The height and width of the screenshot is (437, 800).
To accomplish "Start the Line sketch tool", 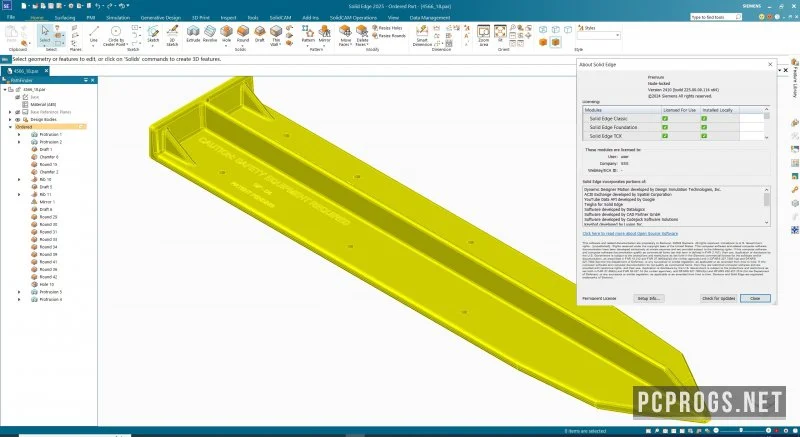I will click(x=93, y=34).
